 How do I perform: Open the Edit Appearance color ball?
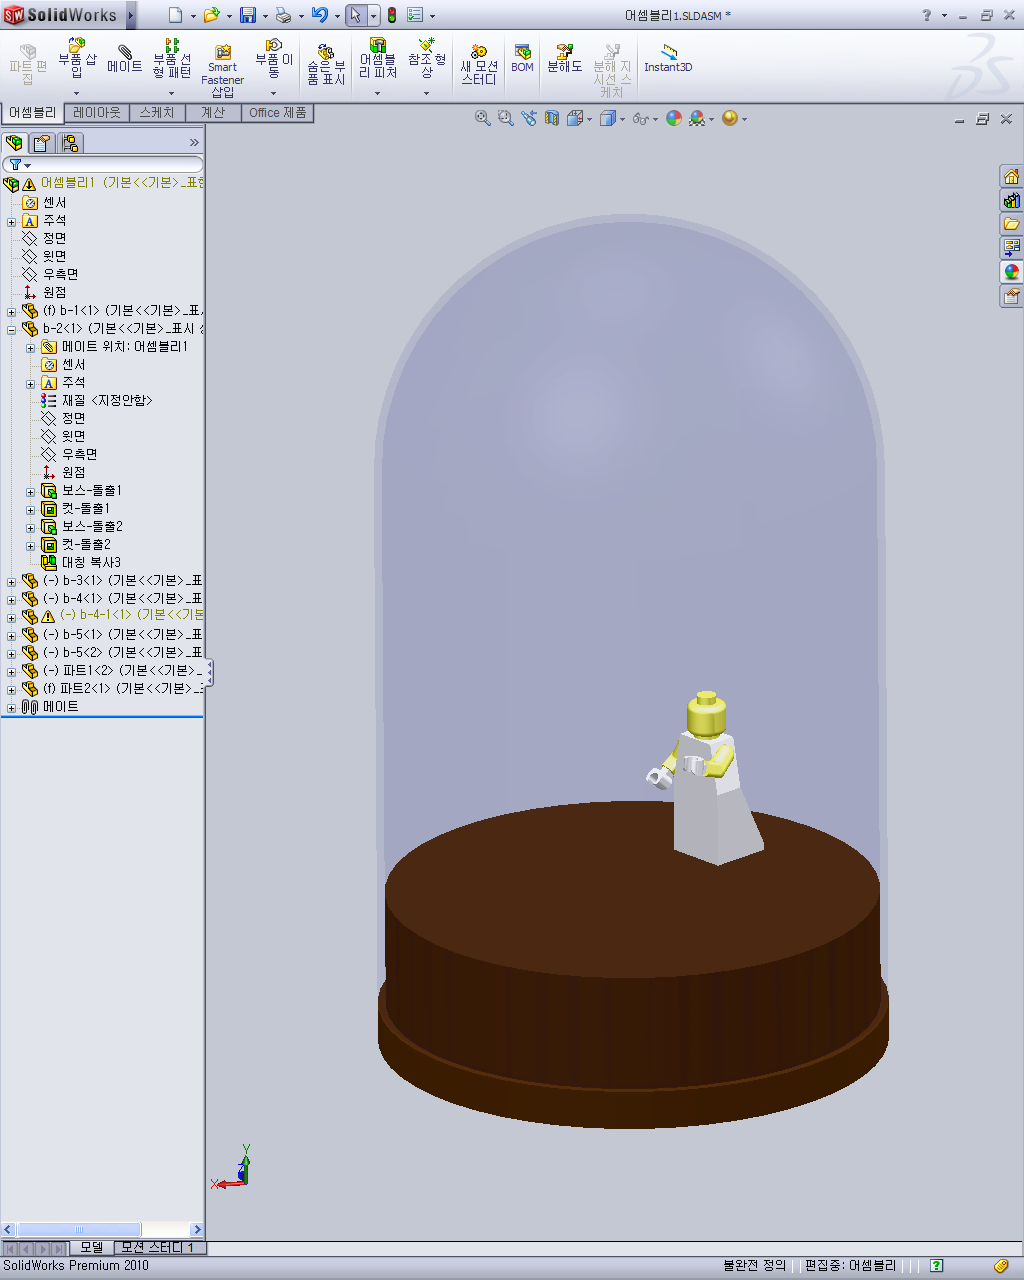point(674,118)
